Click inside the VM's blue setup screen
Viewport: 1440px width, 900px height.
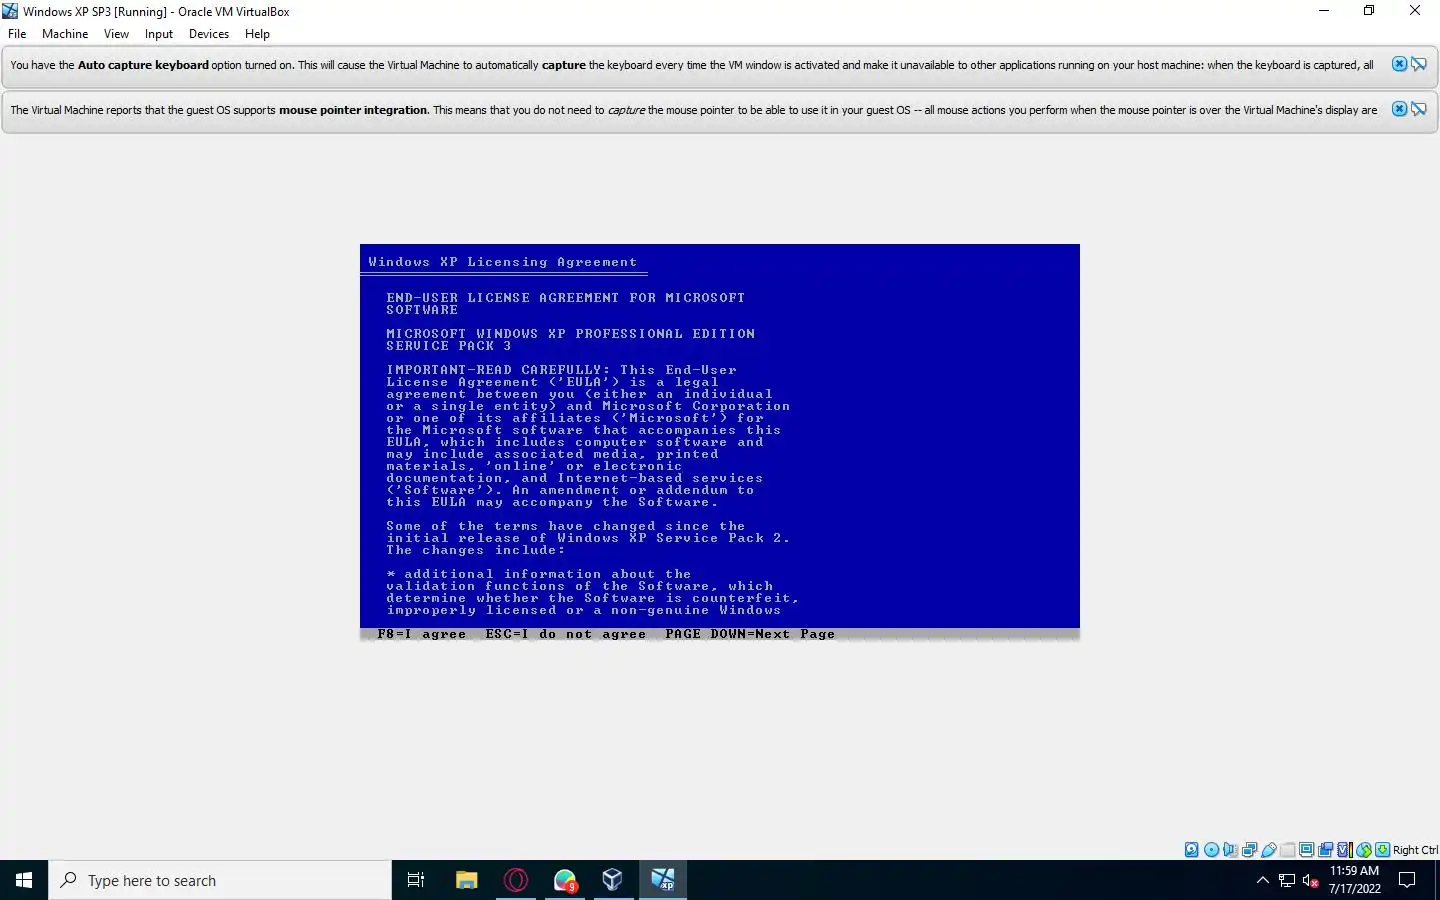click(x=720, y=442)
